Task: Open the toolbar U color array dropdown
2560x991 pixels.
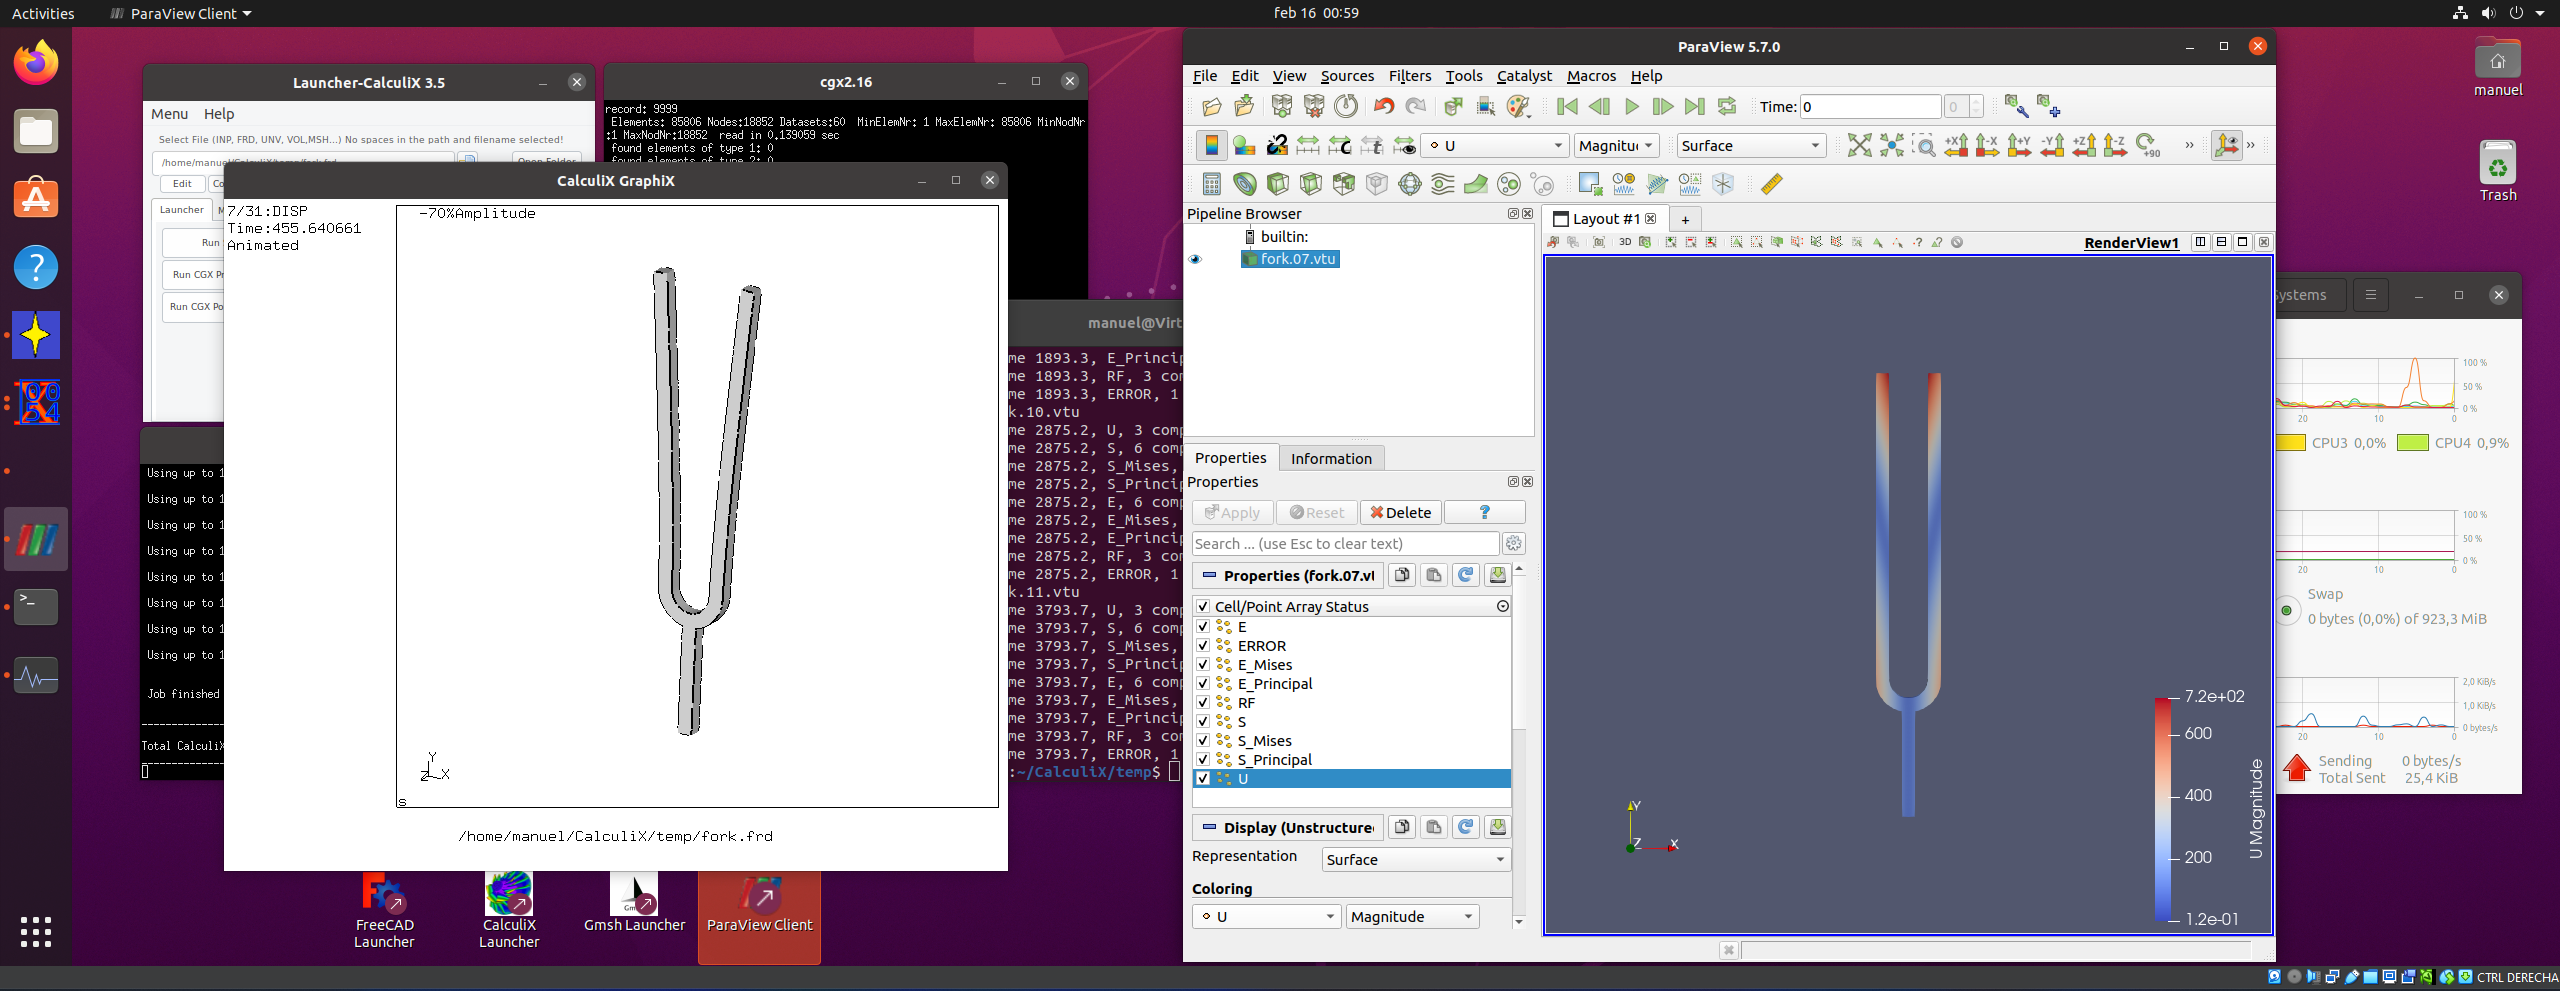Action: point(1495,146)
